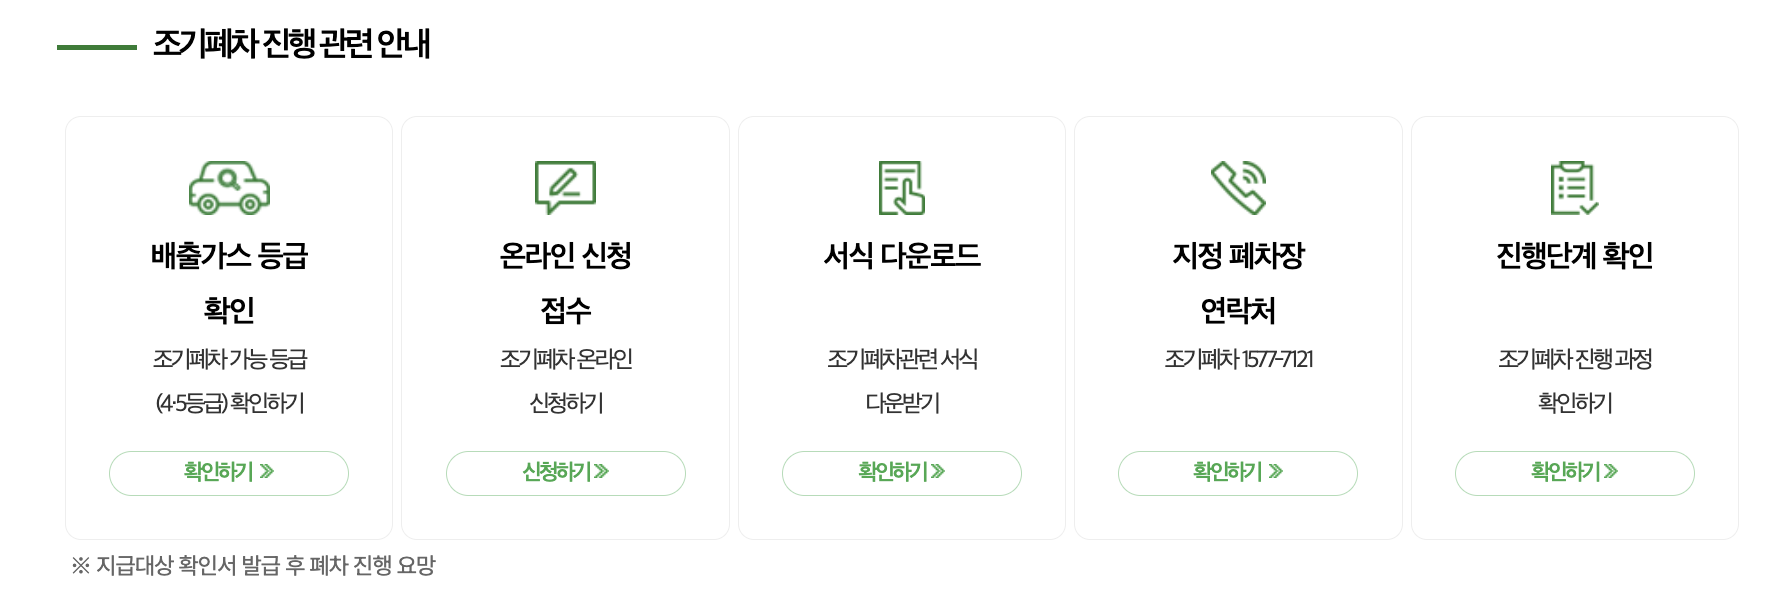Click the telephone icon above 지정 폐차장 연락처
The image size is (1770, 614).
coord(1239,186)
